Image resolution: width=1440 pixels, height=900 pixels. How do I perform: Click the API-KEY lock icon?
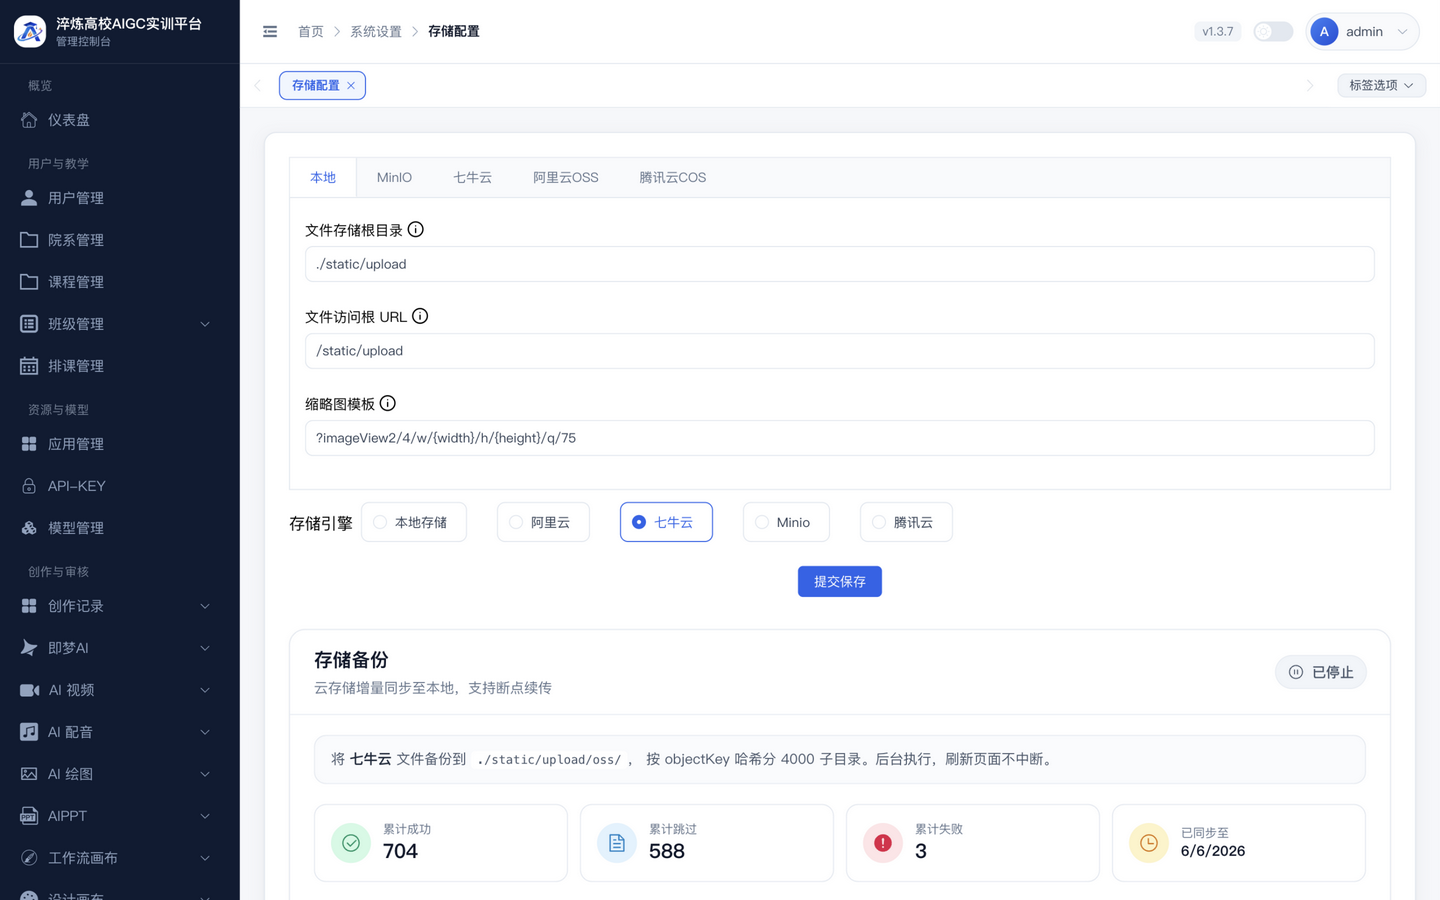[29, 486]
